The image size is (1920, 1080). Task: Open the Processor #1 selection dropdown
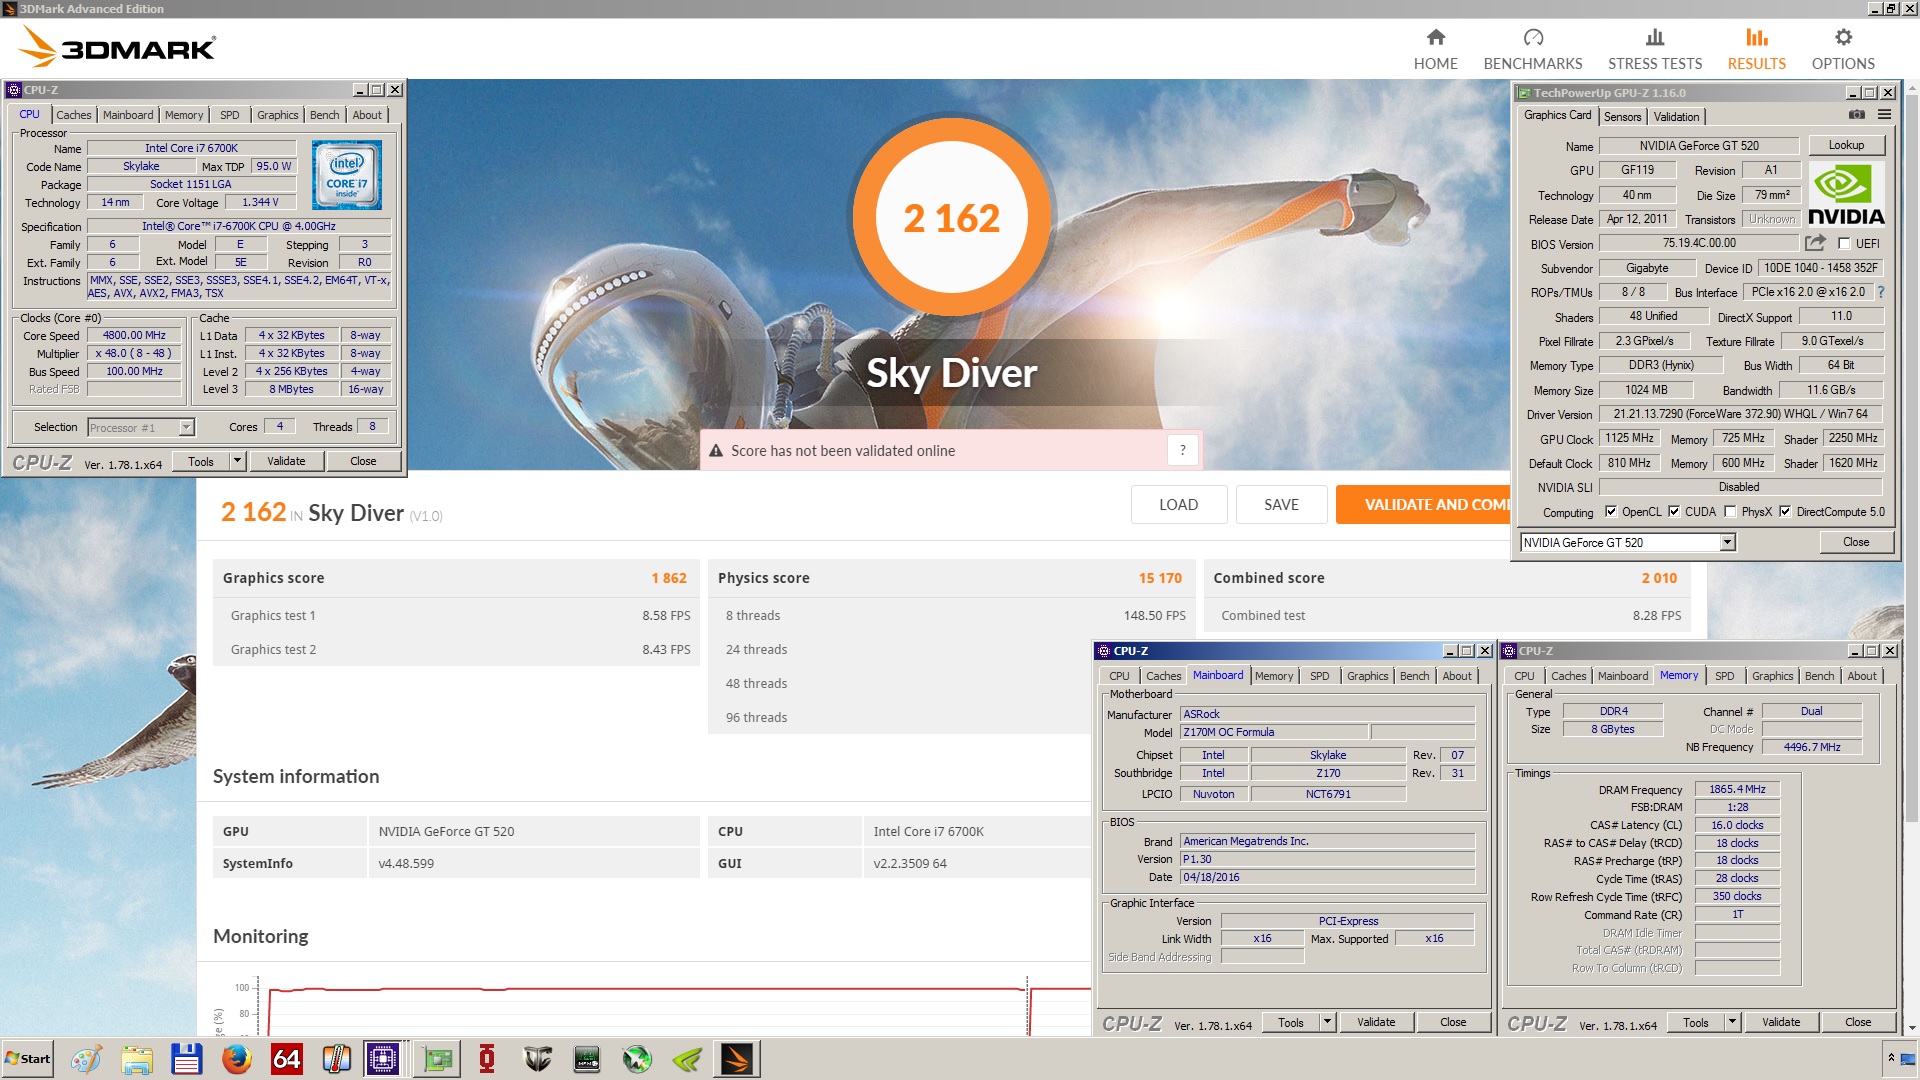186,428
